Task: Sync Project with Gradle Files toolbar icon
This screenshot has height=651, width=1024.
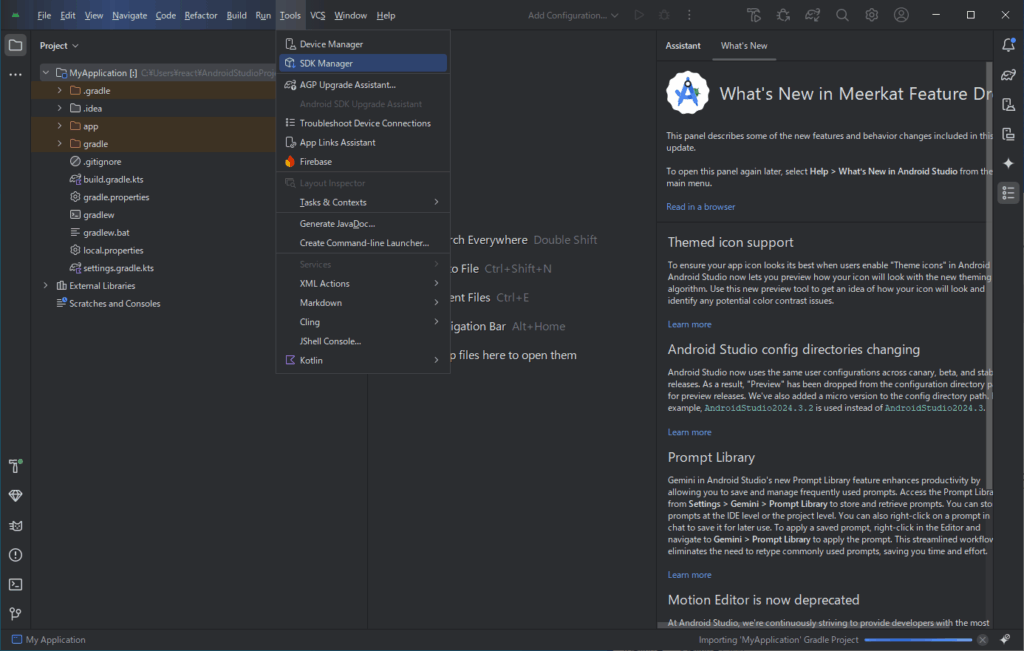Action: [x=812, y=15]
